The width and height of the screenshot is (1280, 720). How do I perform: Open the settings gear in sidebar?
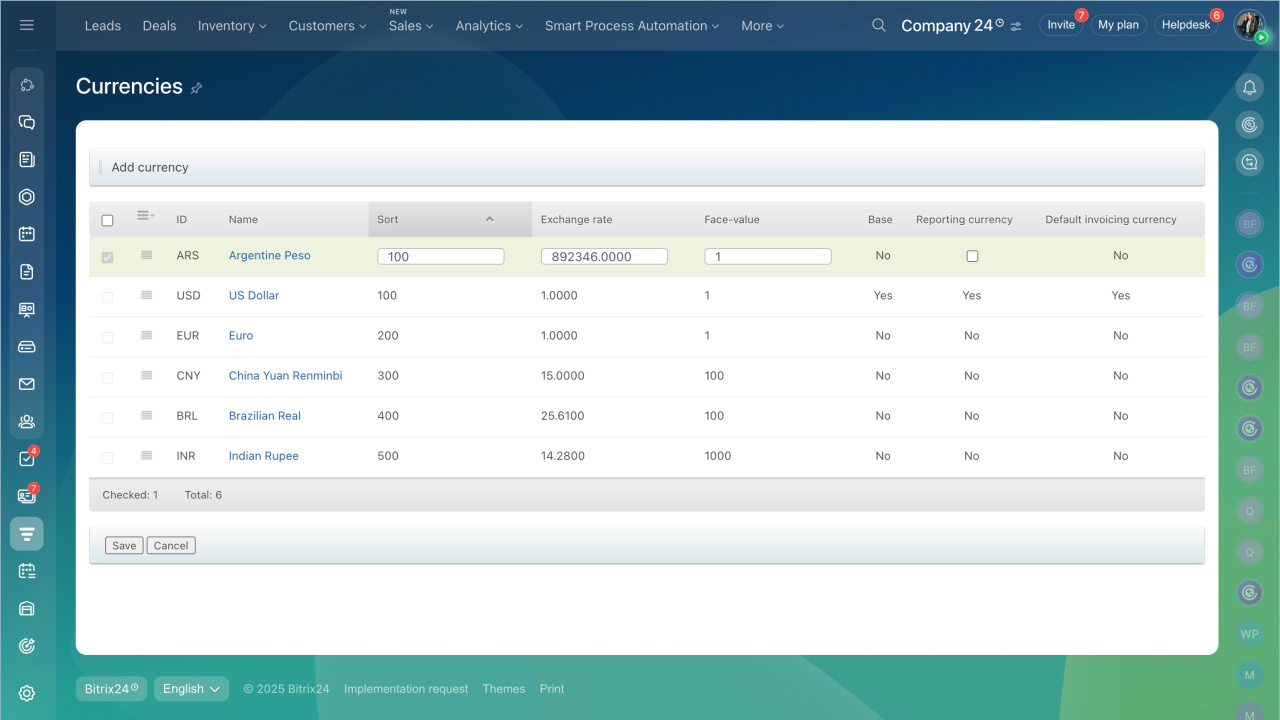coord(27,693)
